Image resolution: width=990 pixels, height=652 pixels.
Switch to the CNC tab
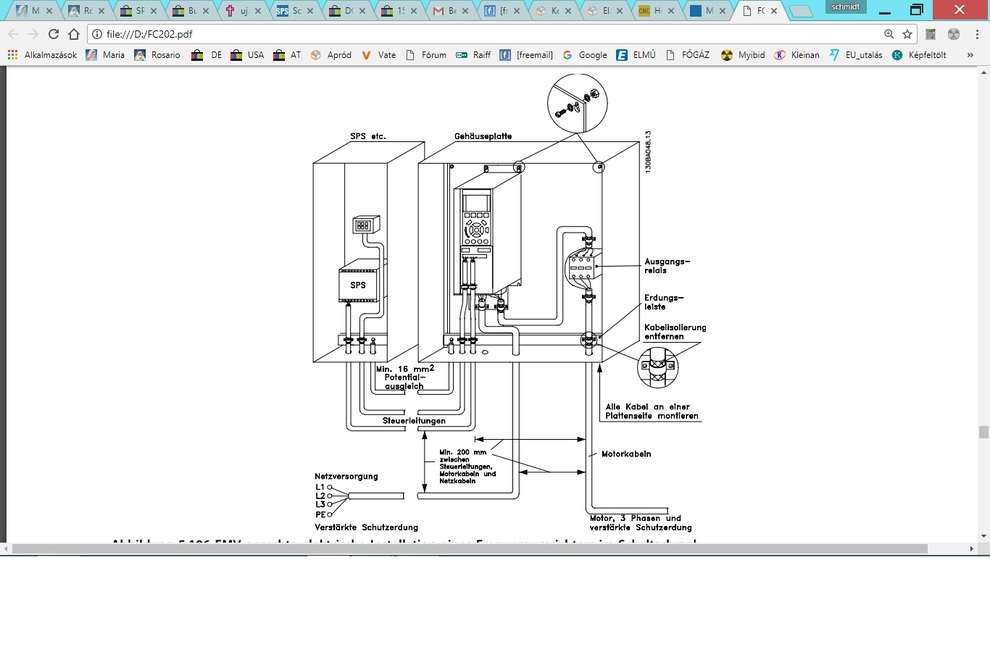coord(654,11)
